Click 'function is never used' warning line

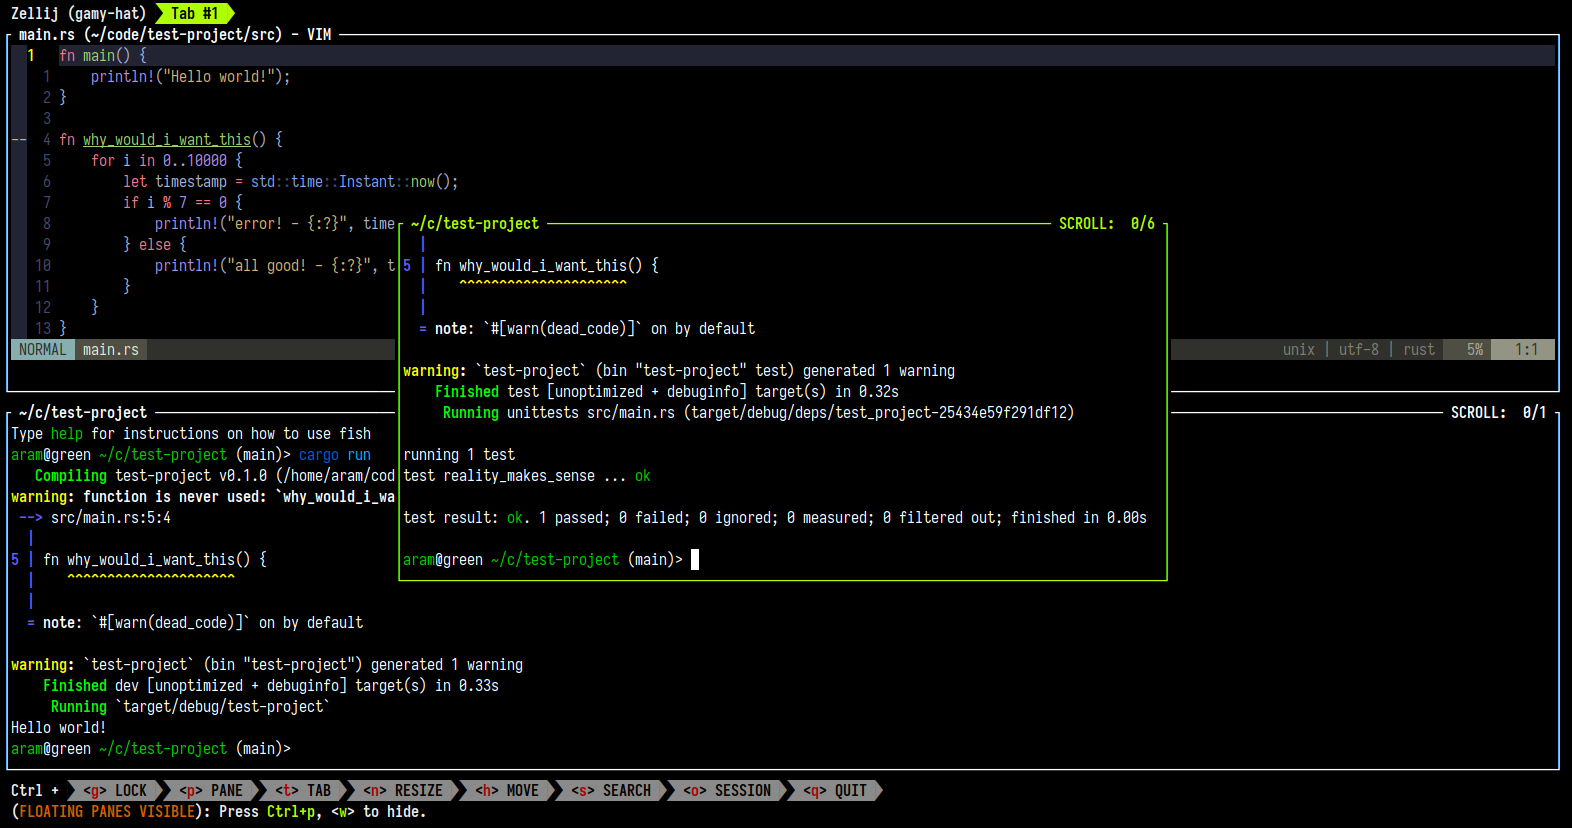coord(203,496)
